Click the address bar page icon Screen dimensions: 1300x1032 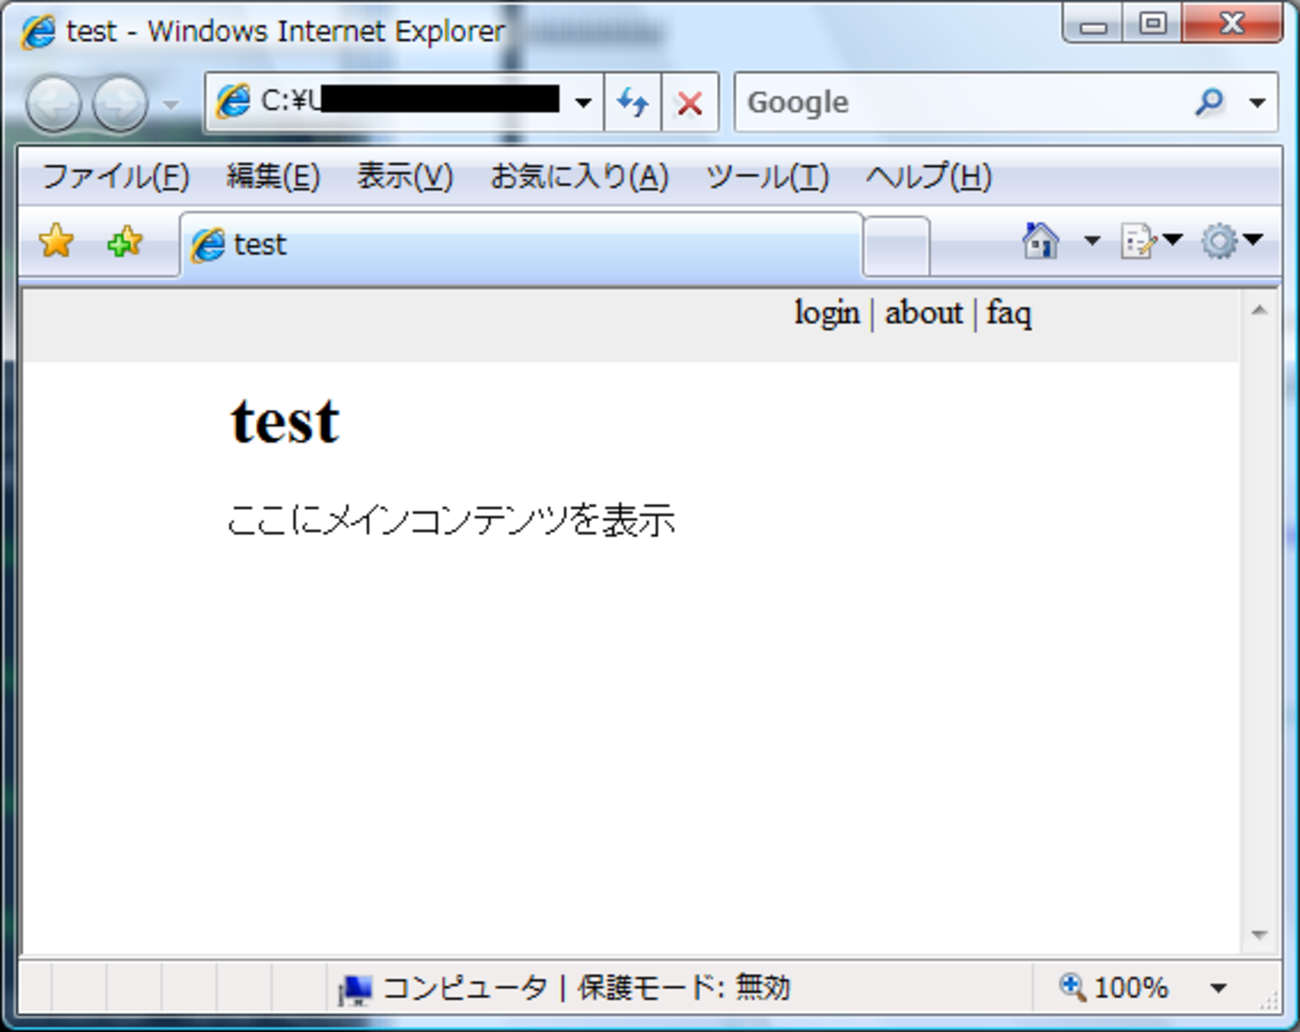point(233,102)
